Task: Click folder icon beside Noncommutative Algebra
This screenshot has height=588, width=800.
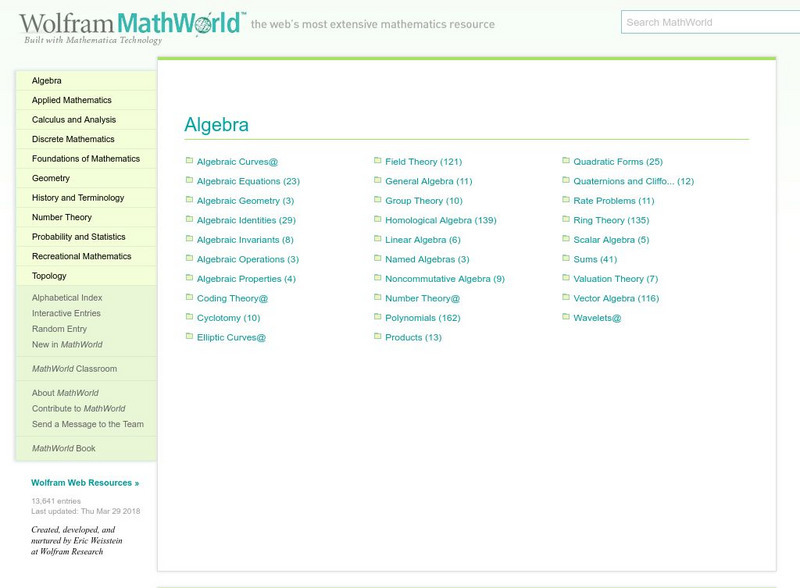Action: 378,278
